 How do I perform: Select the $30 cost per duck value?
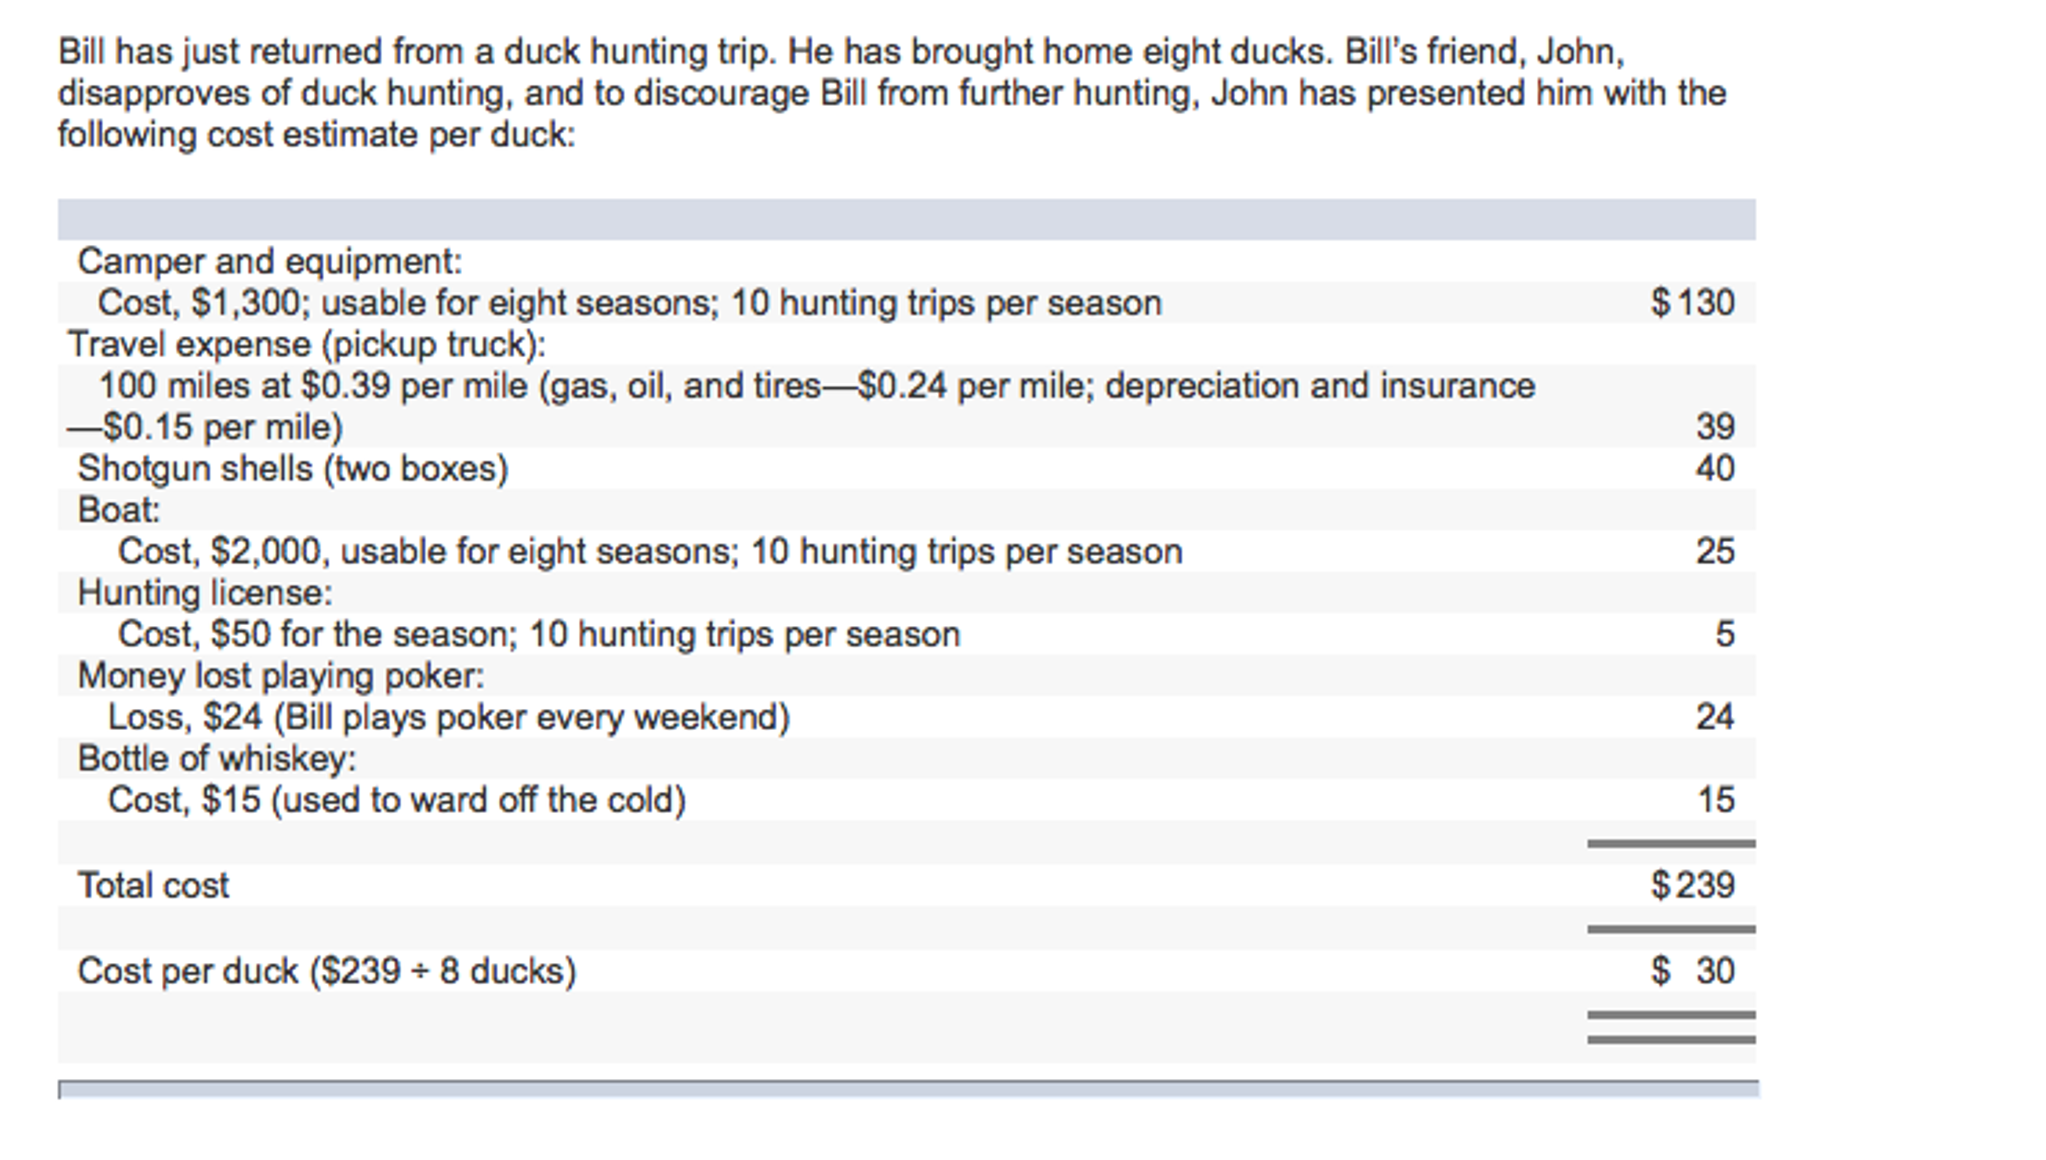(1692, 971)
